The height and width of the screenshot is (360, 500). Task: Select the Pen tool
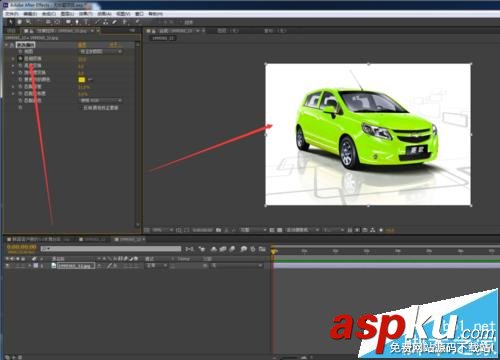click(x=77, y=22)
